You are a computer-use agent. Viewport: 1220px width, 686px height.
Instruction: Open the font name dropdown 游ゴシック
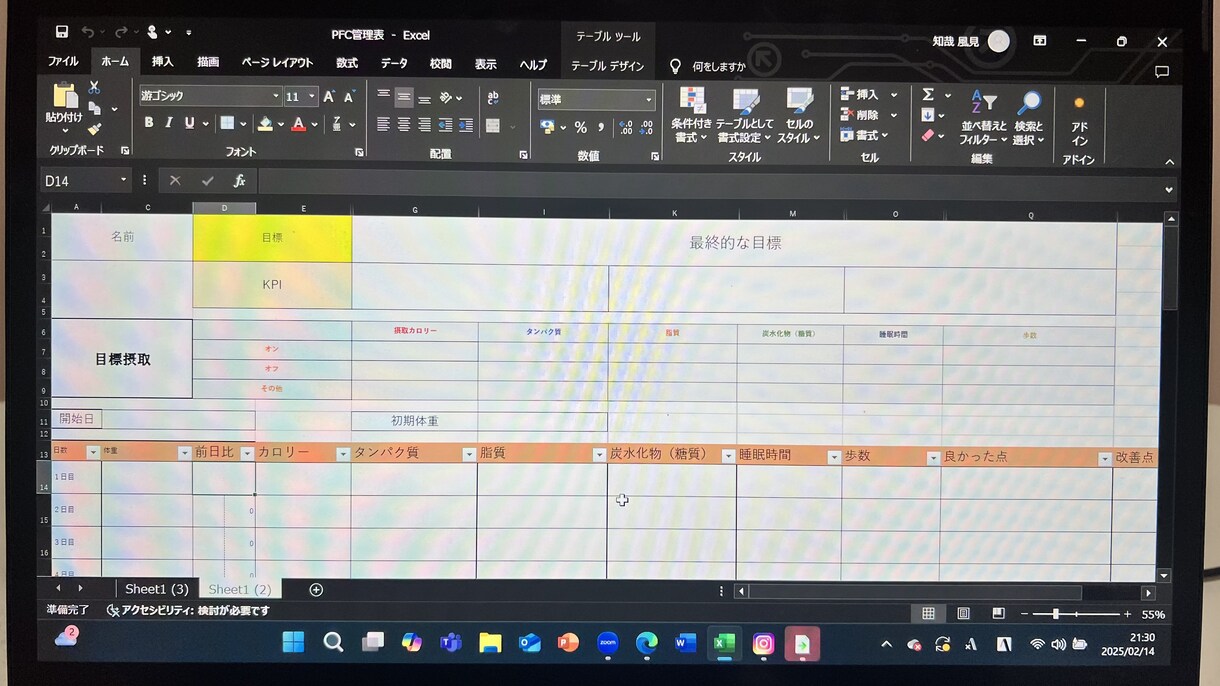click(276, 97)
